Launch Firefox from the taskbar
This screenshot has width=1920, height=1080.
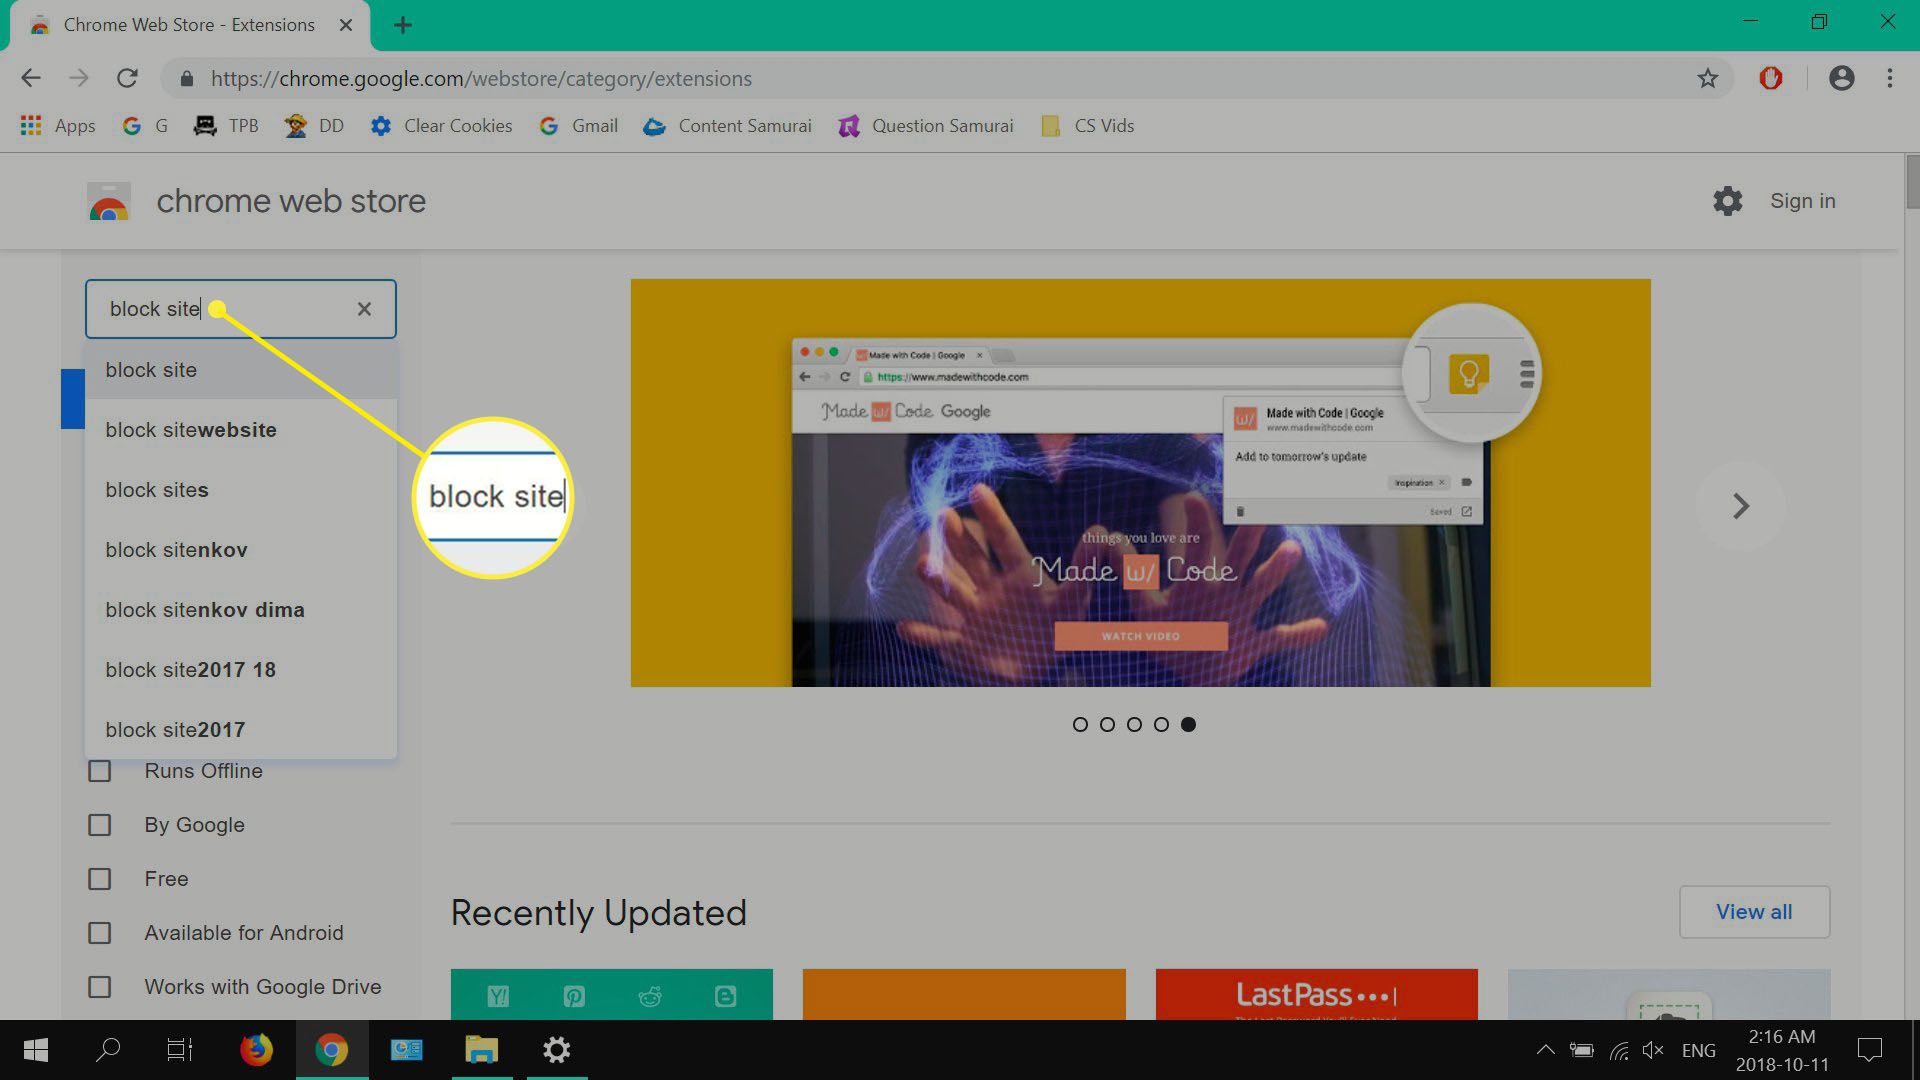click(x=256, y=1050)
